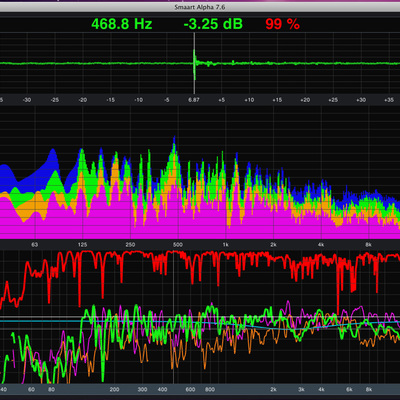This screenshot has height=400, width=400.
Task: Click the 1k label on the spectrum axis
Action: coord(225,245)
